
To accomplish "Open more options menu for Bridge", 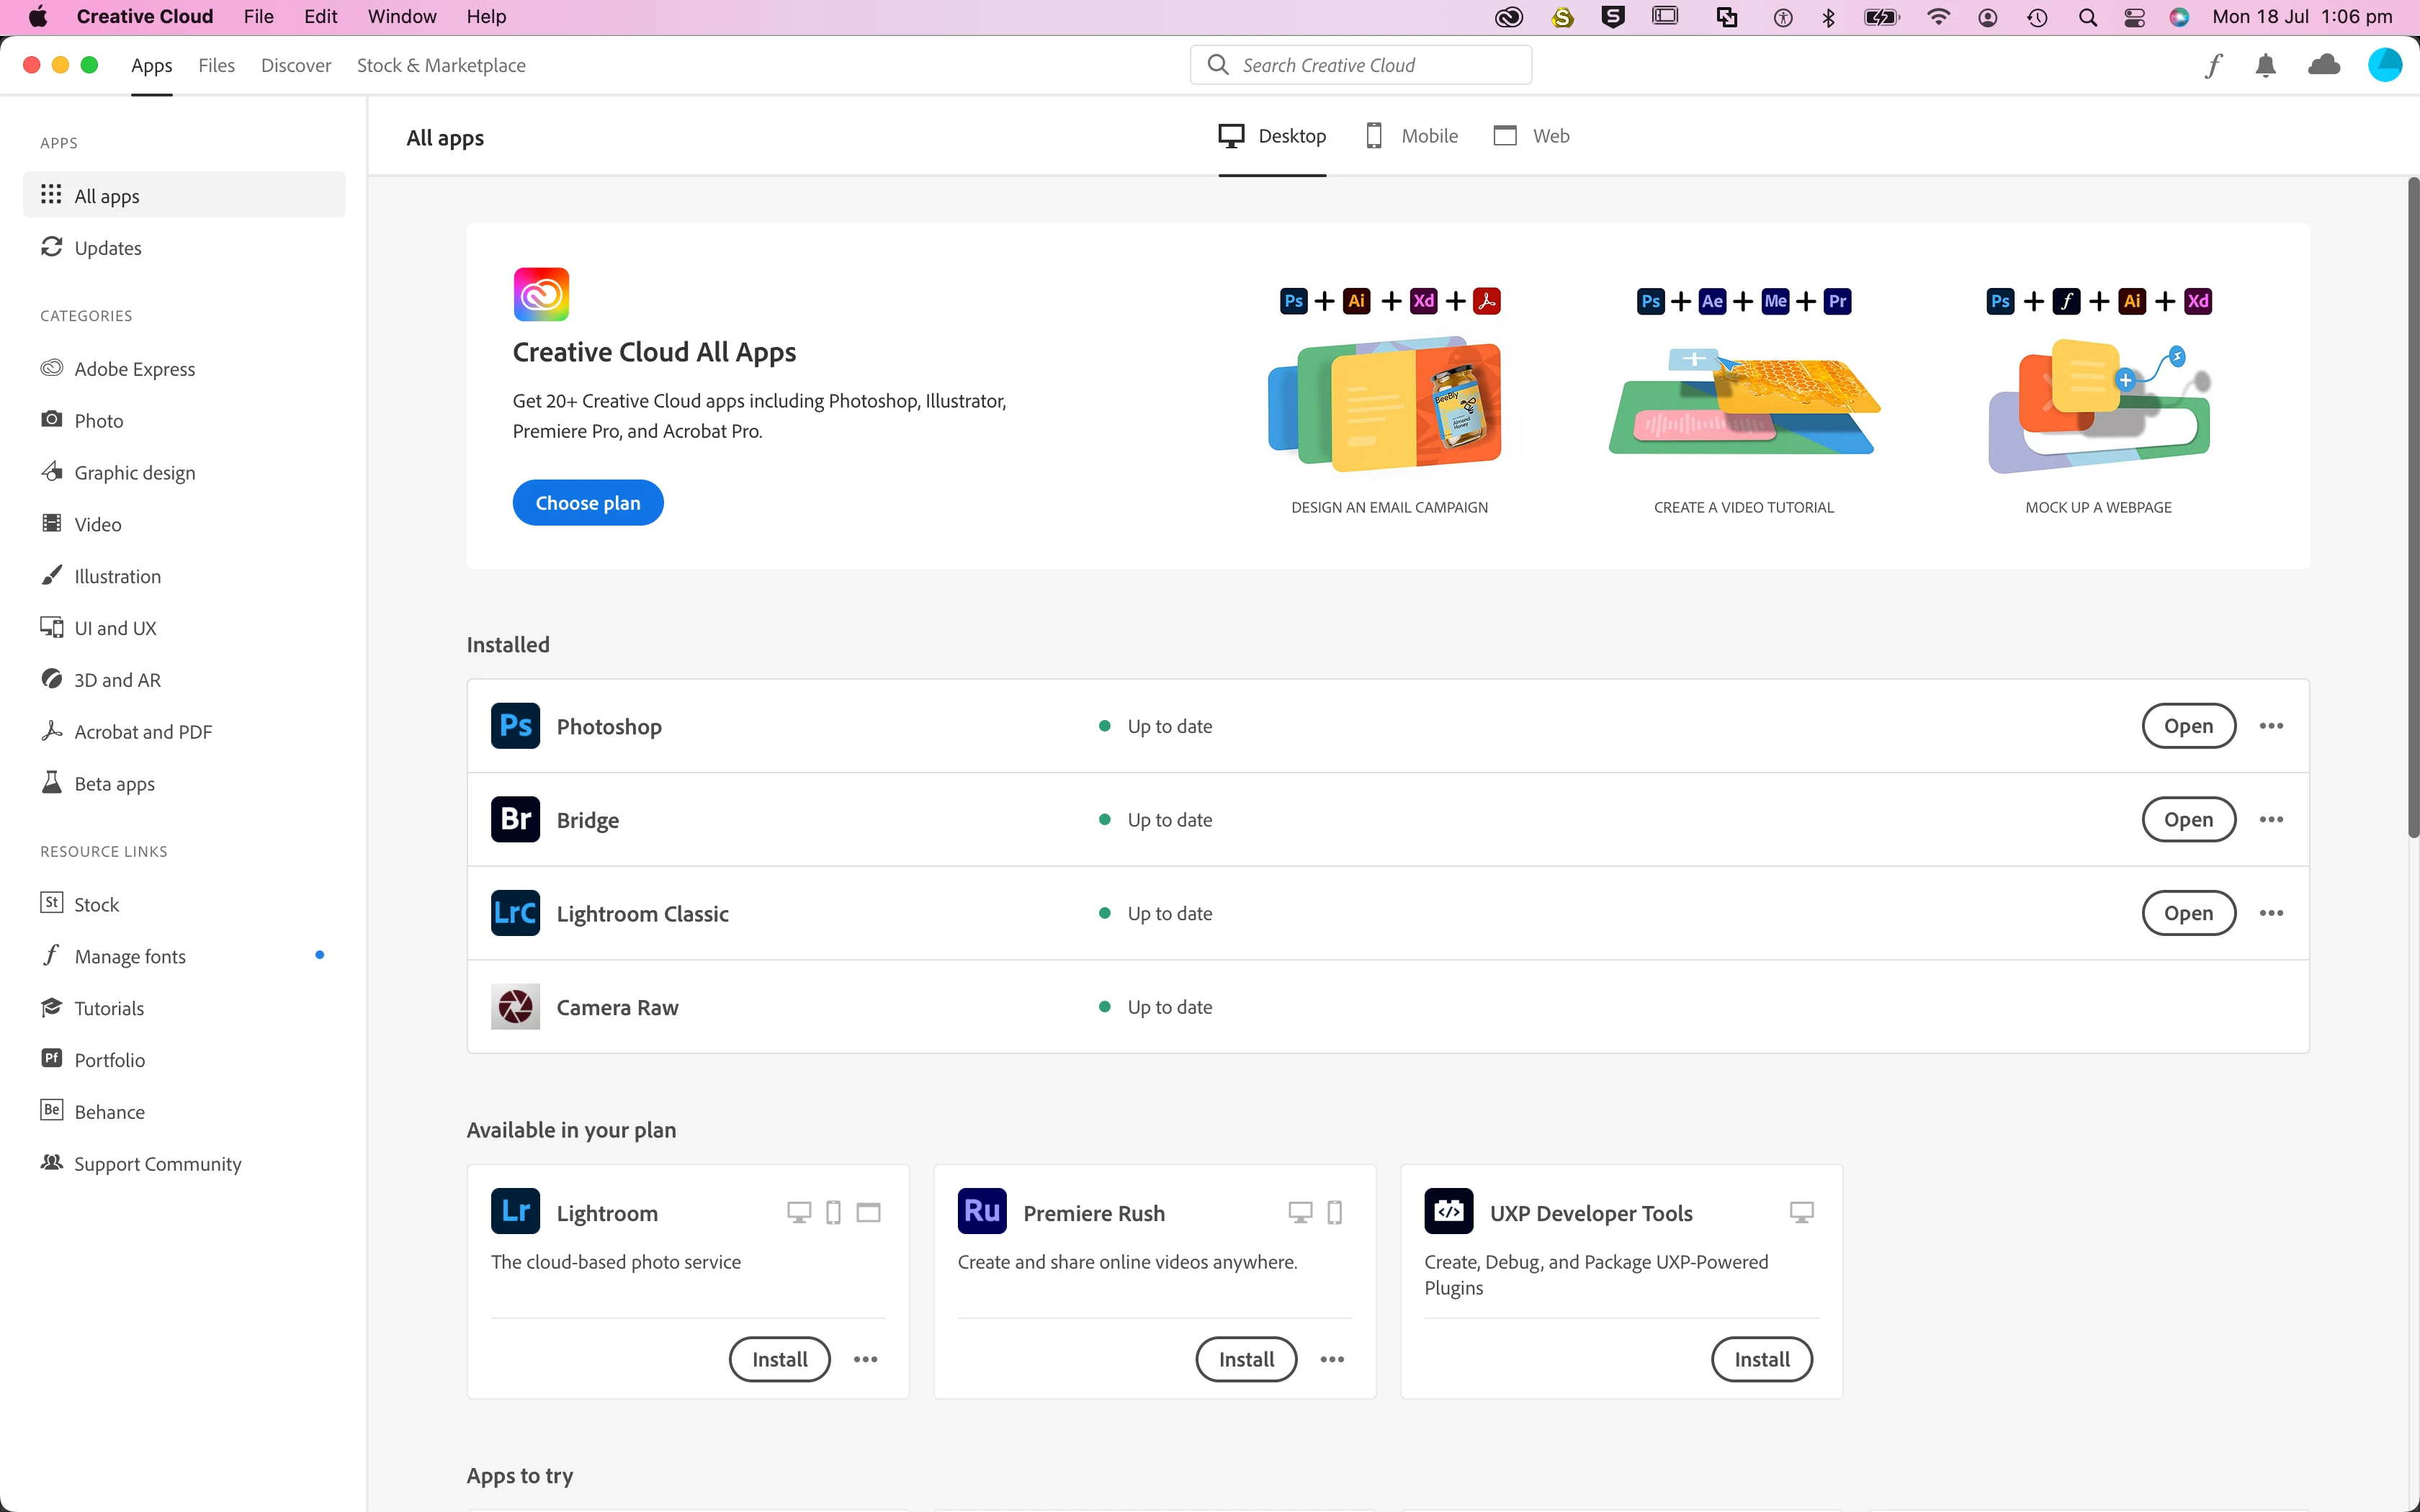I will [x=2271, y=820].
